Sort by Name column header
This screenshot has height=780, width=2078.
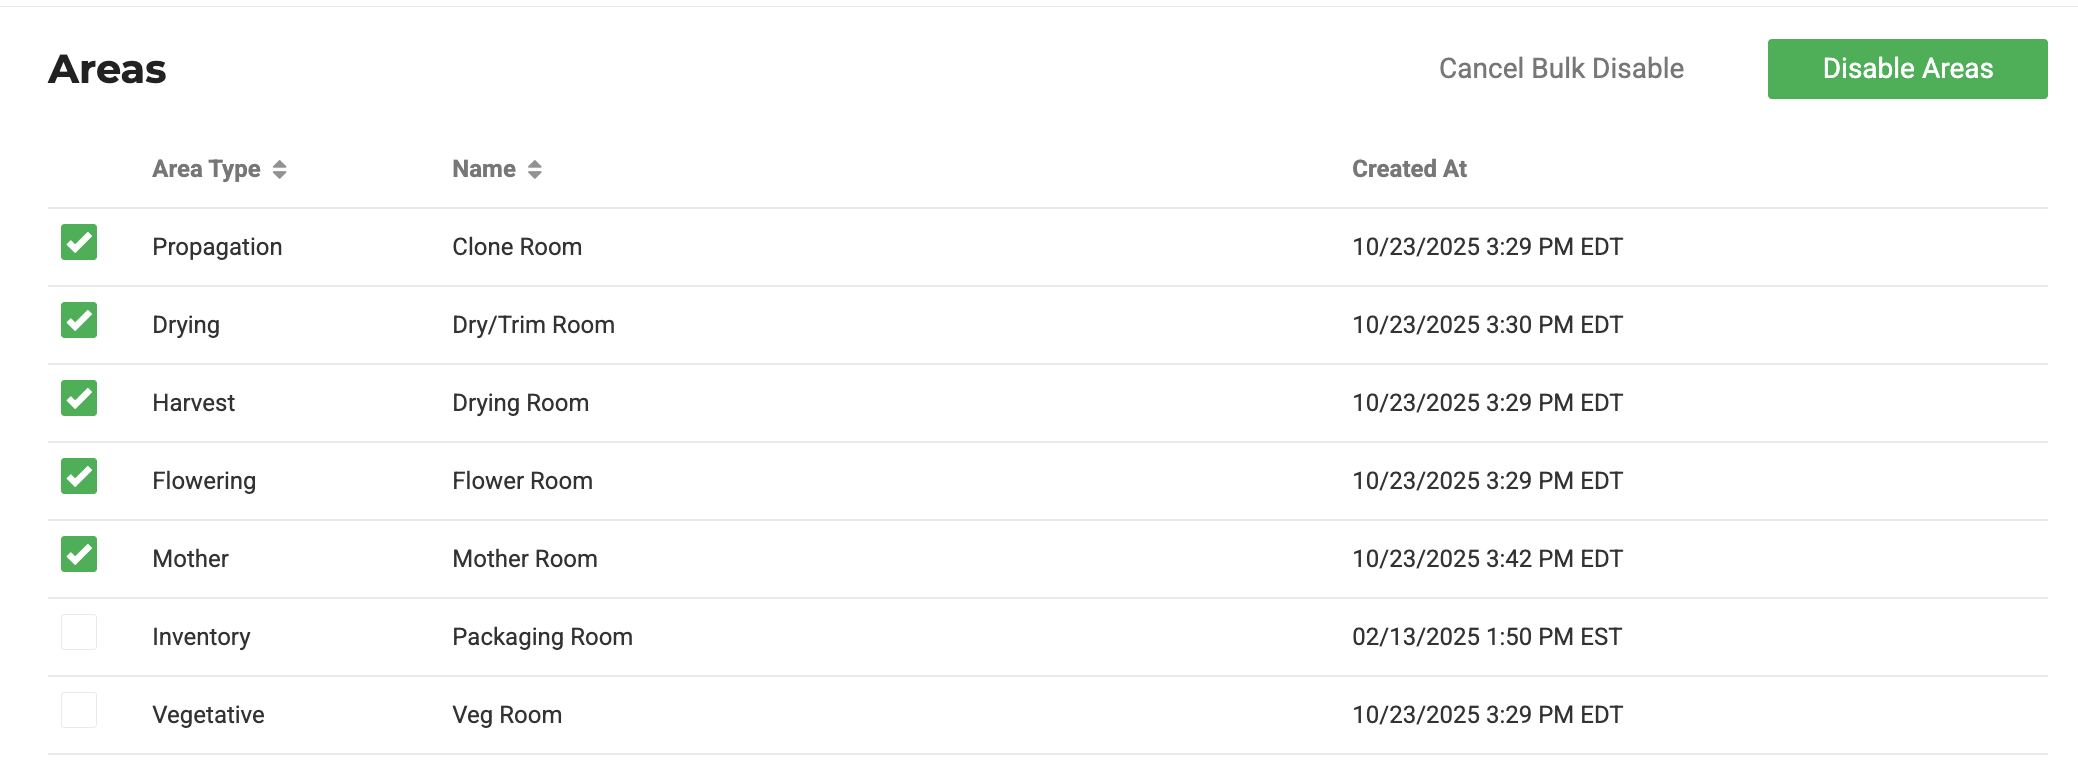484,169
